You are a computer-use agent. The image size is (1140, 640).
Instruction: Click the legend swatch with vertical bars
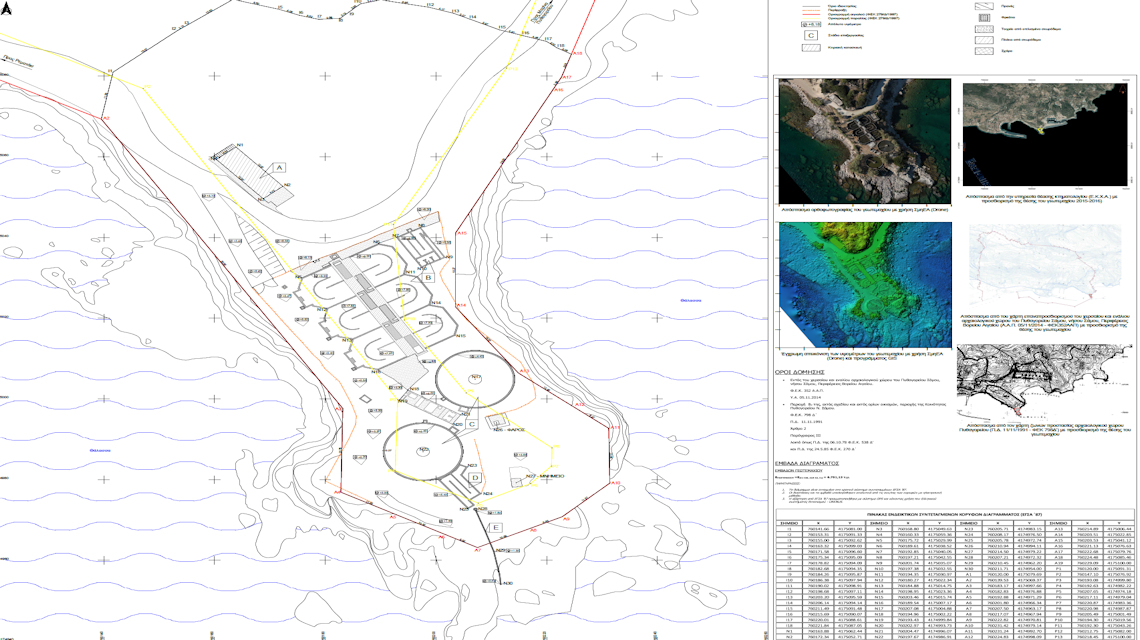coord(984,17)
